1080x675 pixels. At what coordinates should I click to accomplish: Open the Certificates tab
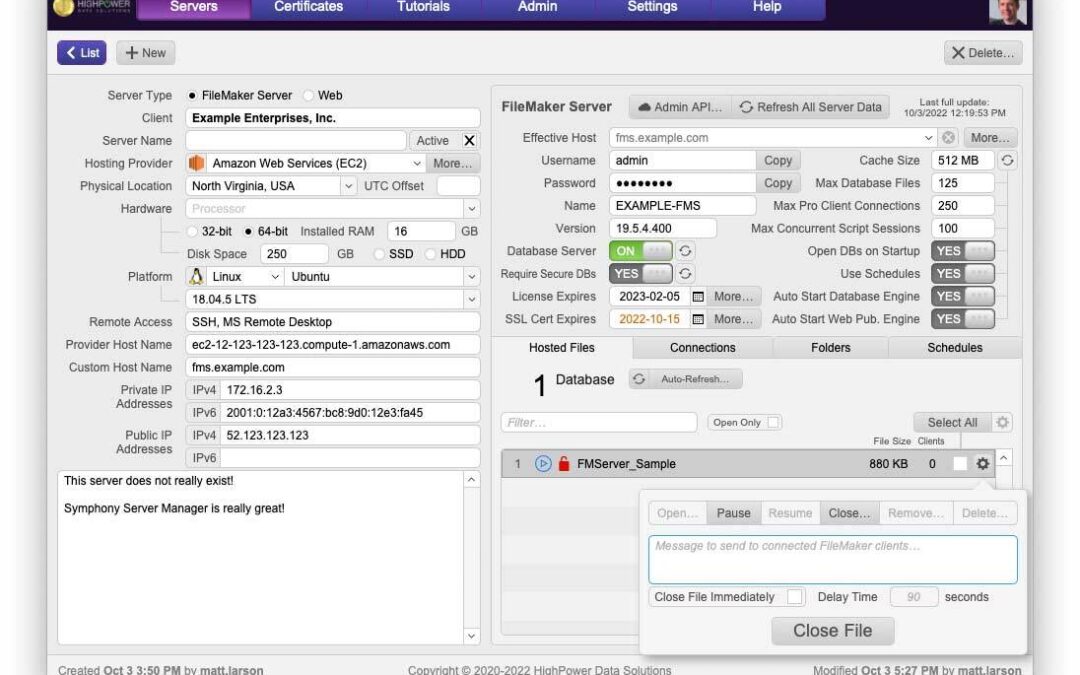pos(309,8)
